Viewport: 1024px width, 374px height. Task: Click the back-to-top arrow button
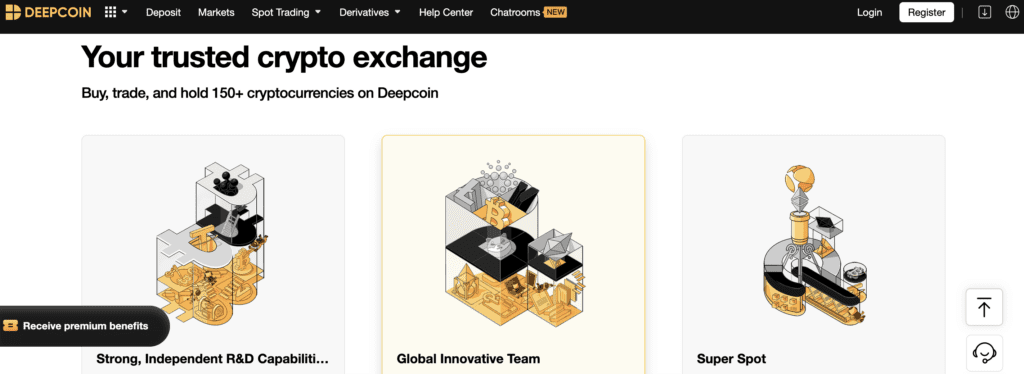coord(984,307)
